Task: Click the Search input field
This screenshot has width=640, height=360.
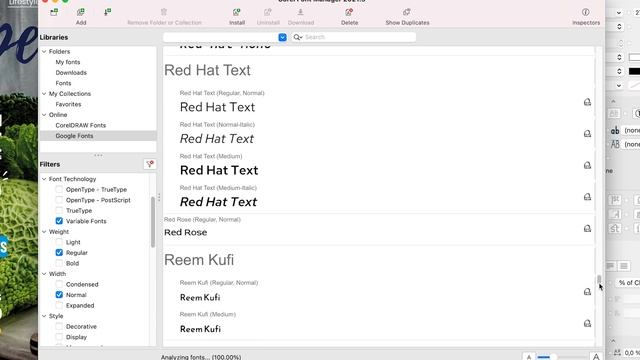Action: coord(353,37)
